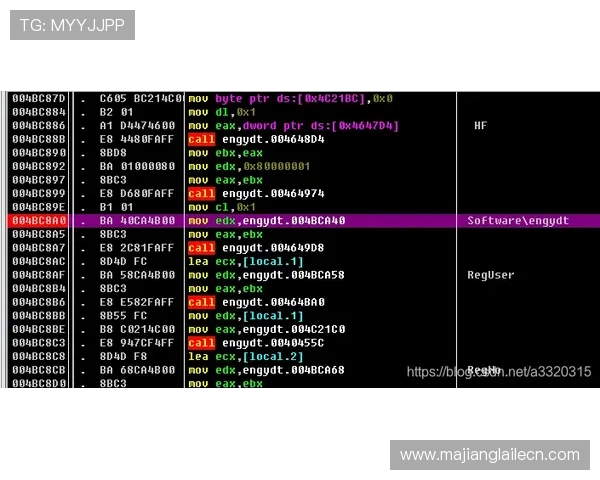Select address row 004BC8A7
600x480 pixels.
pos(39,248)
